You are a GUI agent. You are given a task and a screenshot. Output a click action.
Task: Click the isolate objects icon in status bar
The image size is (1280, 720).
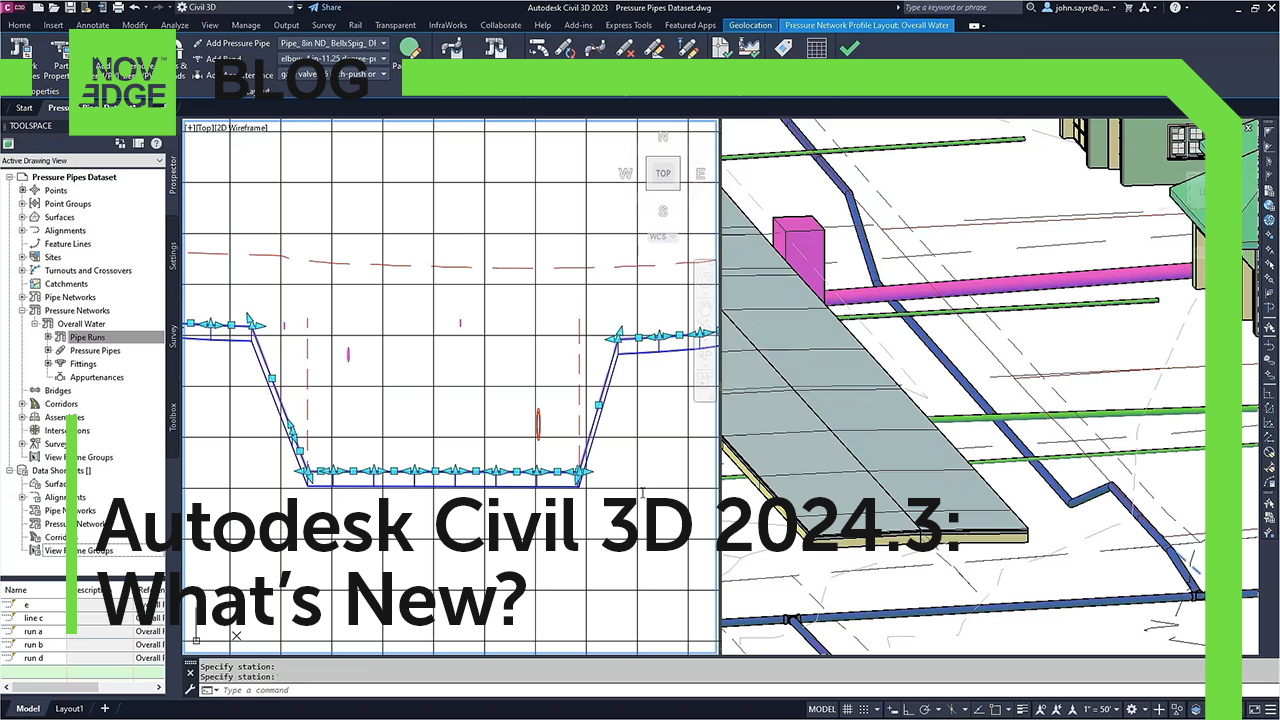[1176, 709]
